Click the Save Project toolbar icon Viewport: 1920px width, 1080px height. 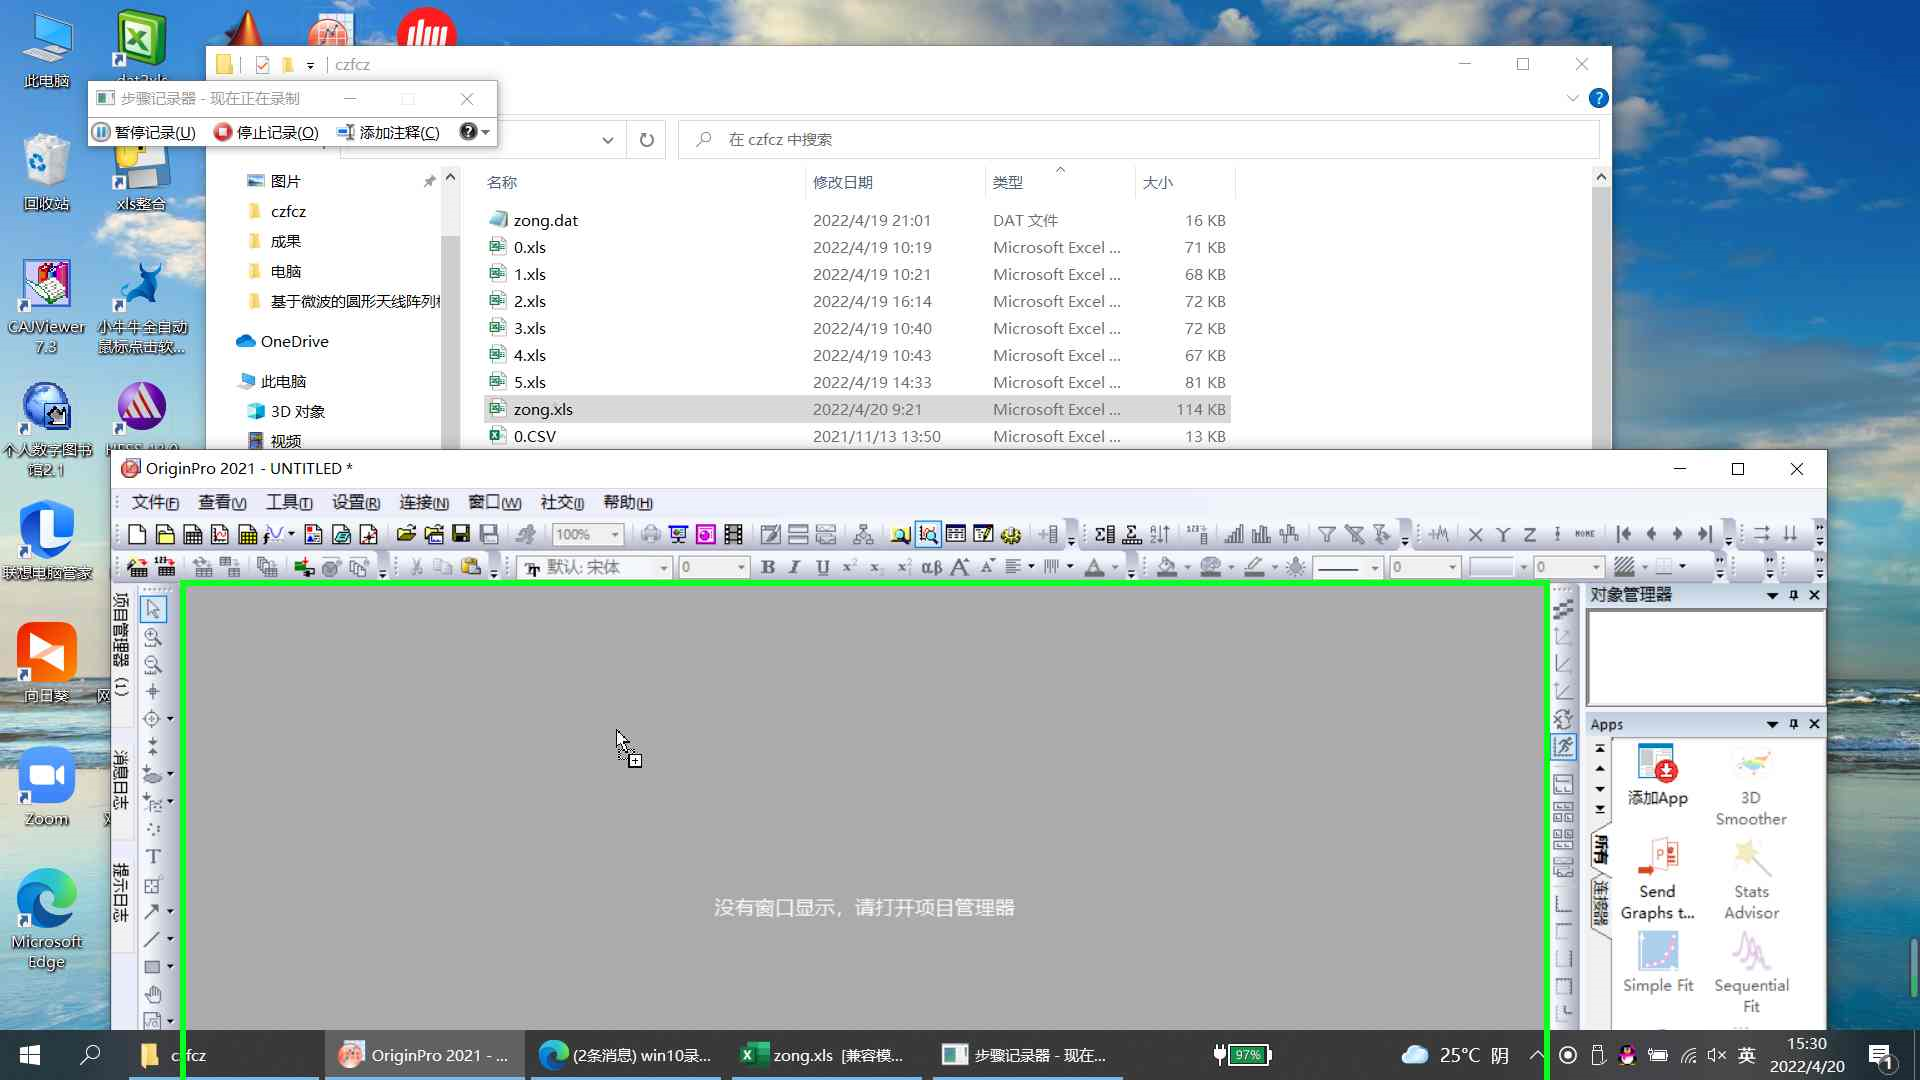(459, 534)
